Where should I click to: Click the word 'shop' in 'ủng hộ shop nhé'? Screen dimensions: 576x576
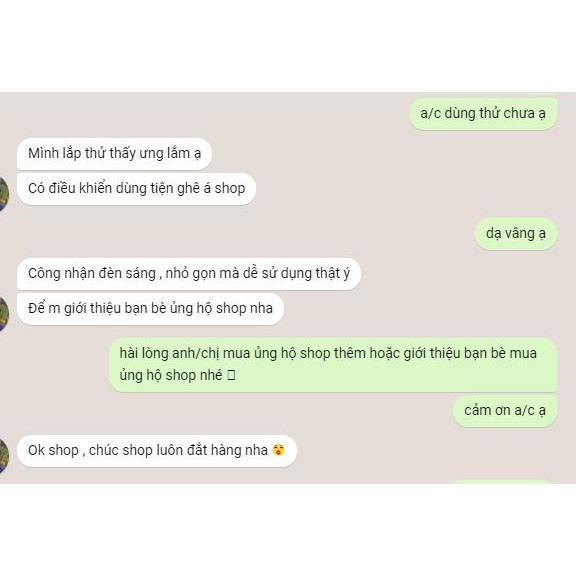tap(181, 375)
